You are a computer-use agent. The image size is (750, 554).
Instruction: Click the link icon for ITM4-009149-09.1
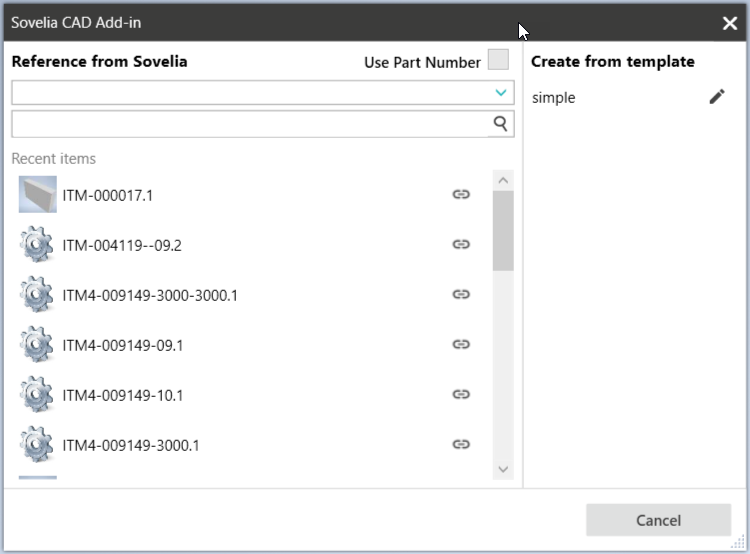click(461, 344)
